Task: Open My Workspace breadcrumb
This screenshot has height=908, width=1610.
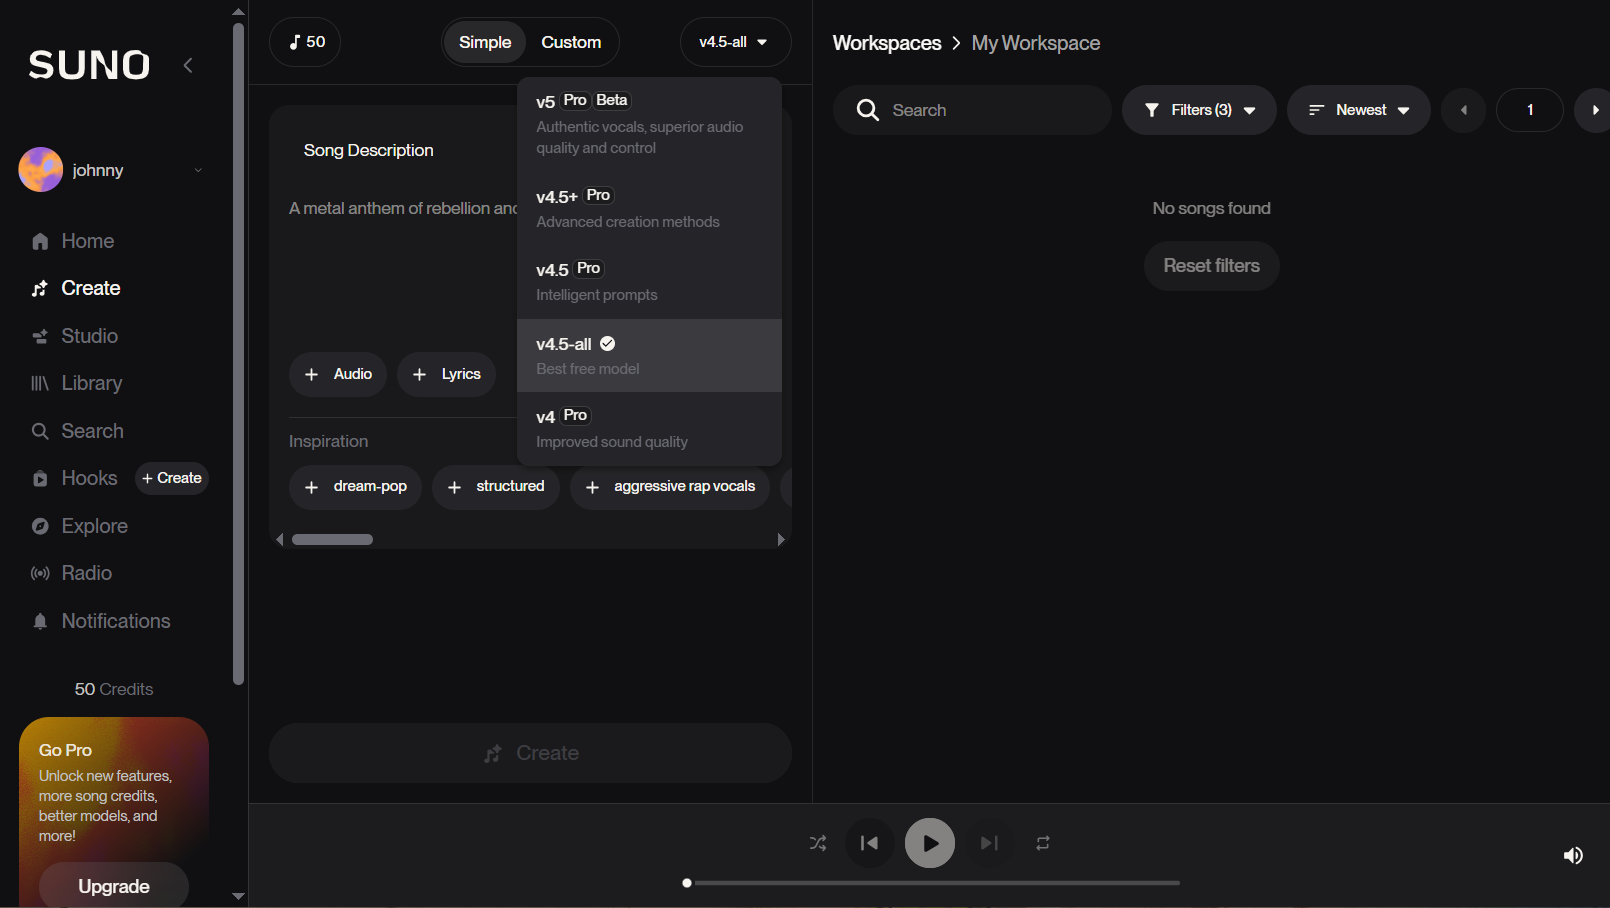Action: 1036,43
